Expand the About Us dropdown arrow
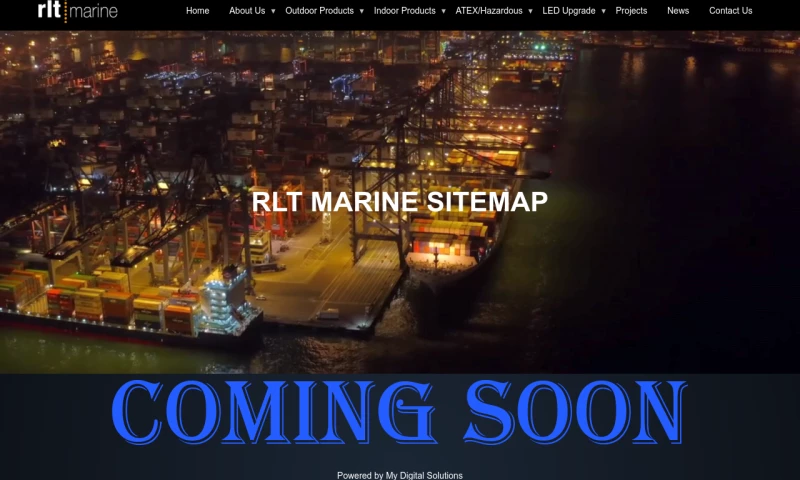Screen dimensions: 800x480 tap(273, 11)
